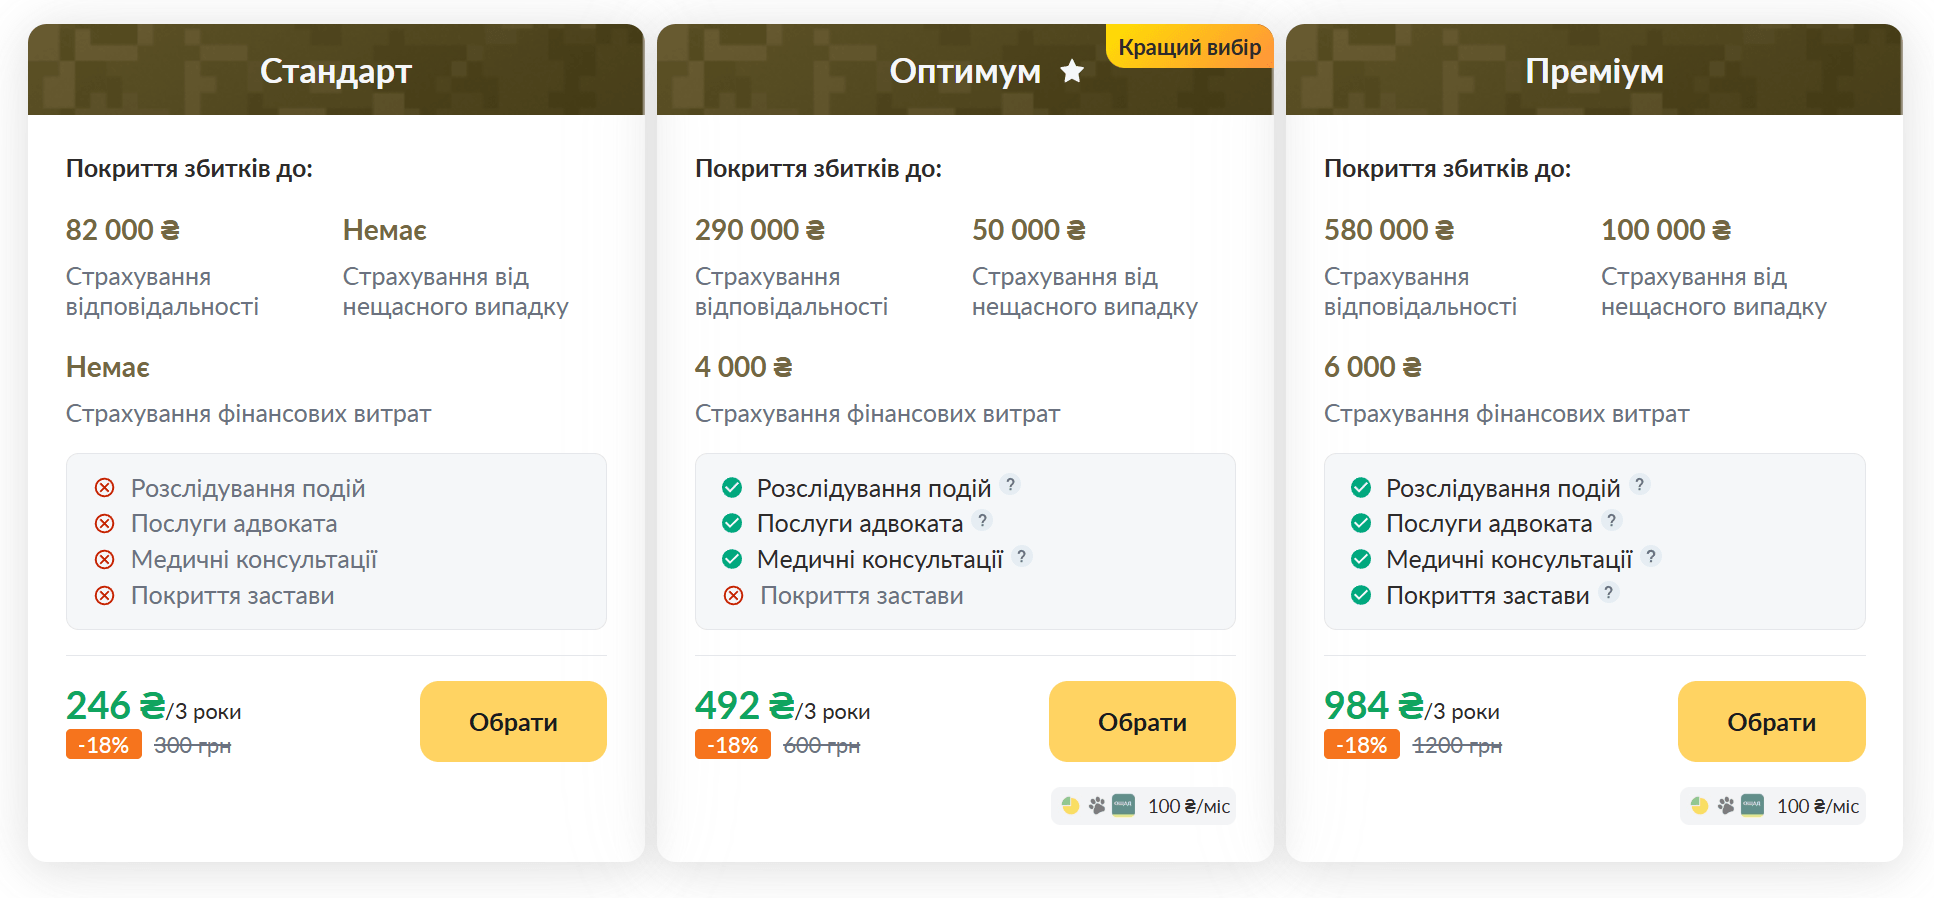
Task: Click the 100 ₴/міс text under Оптимум
Action: point(1189,806)
